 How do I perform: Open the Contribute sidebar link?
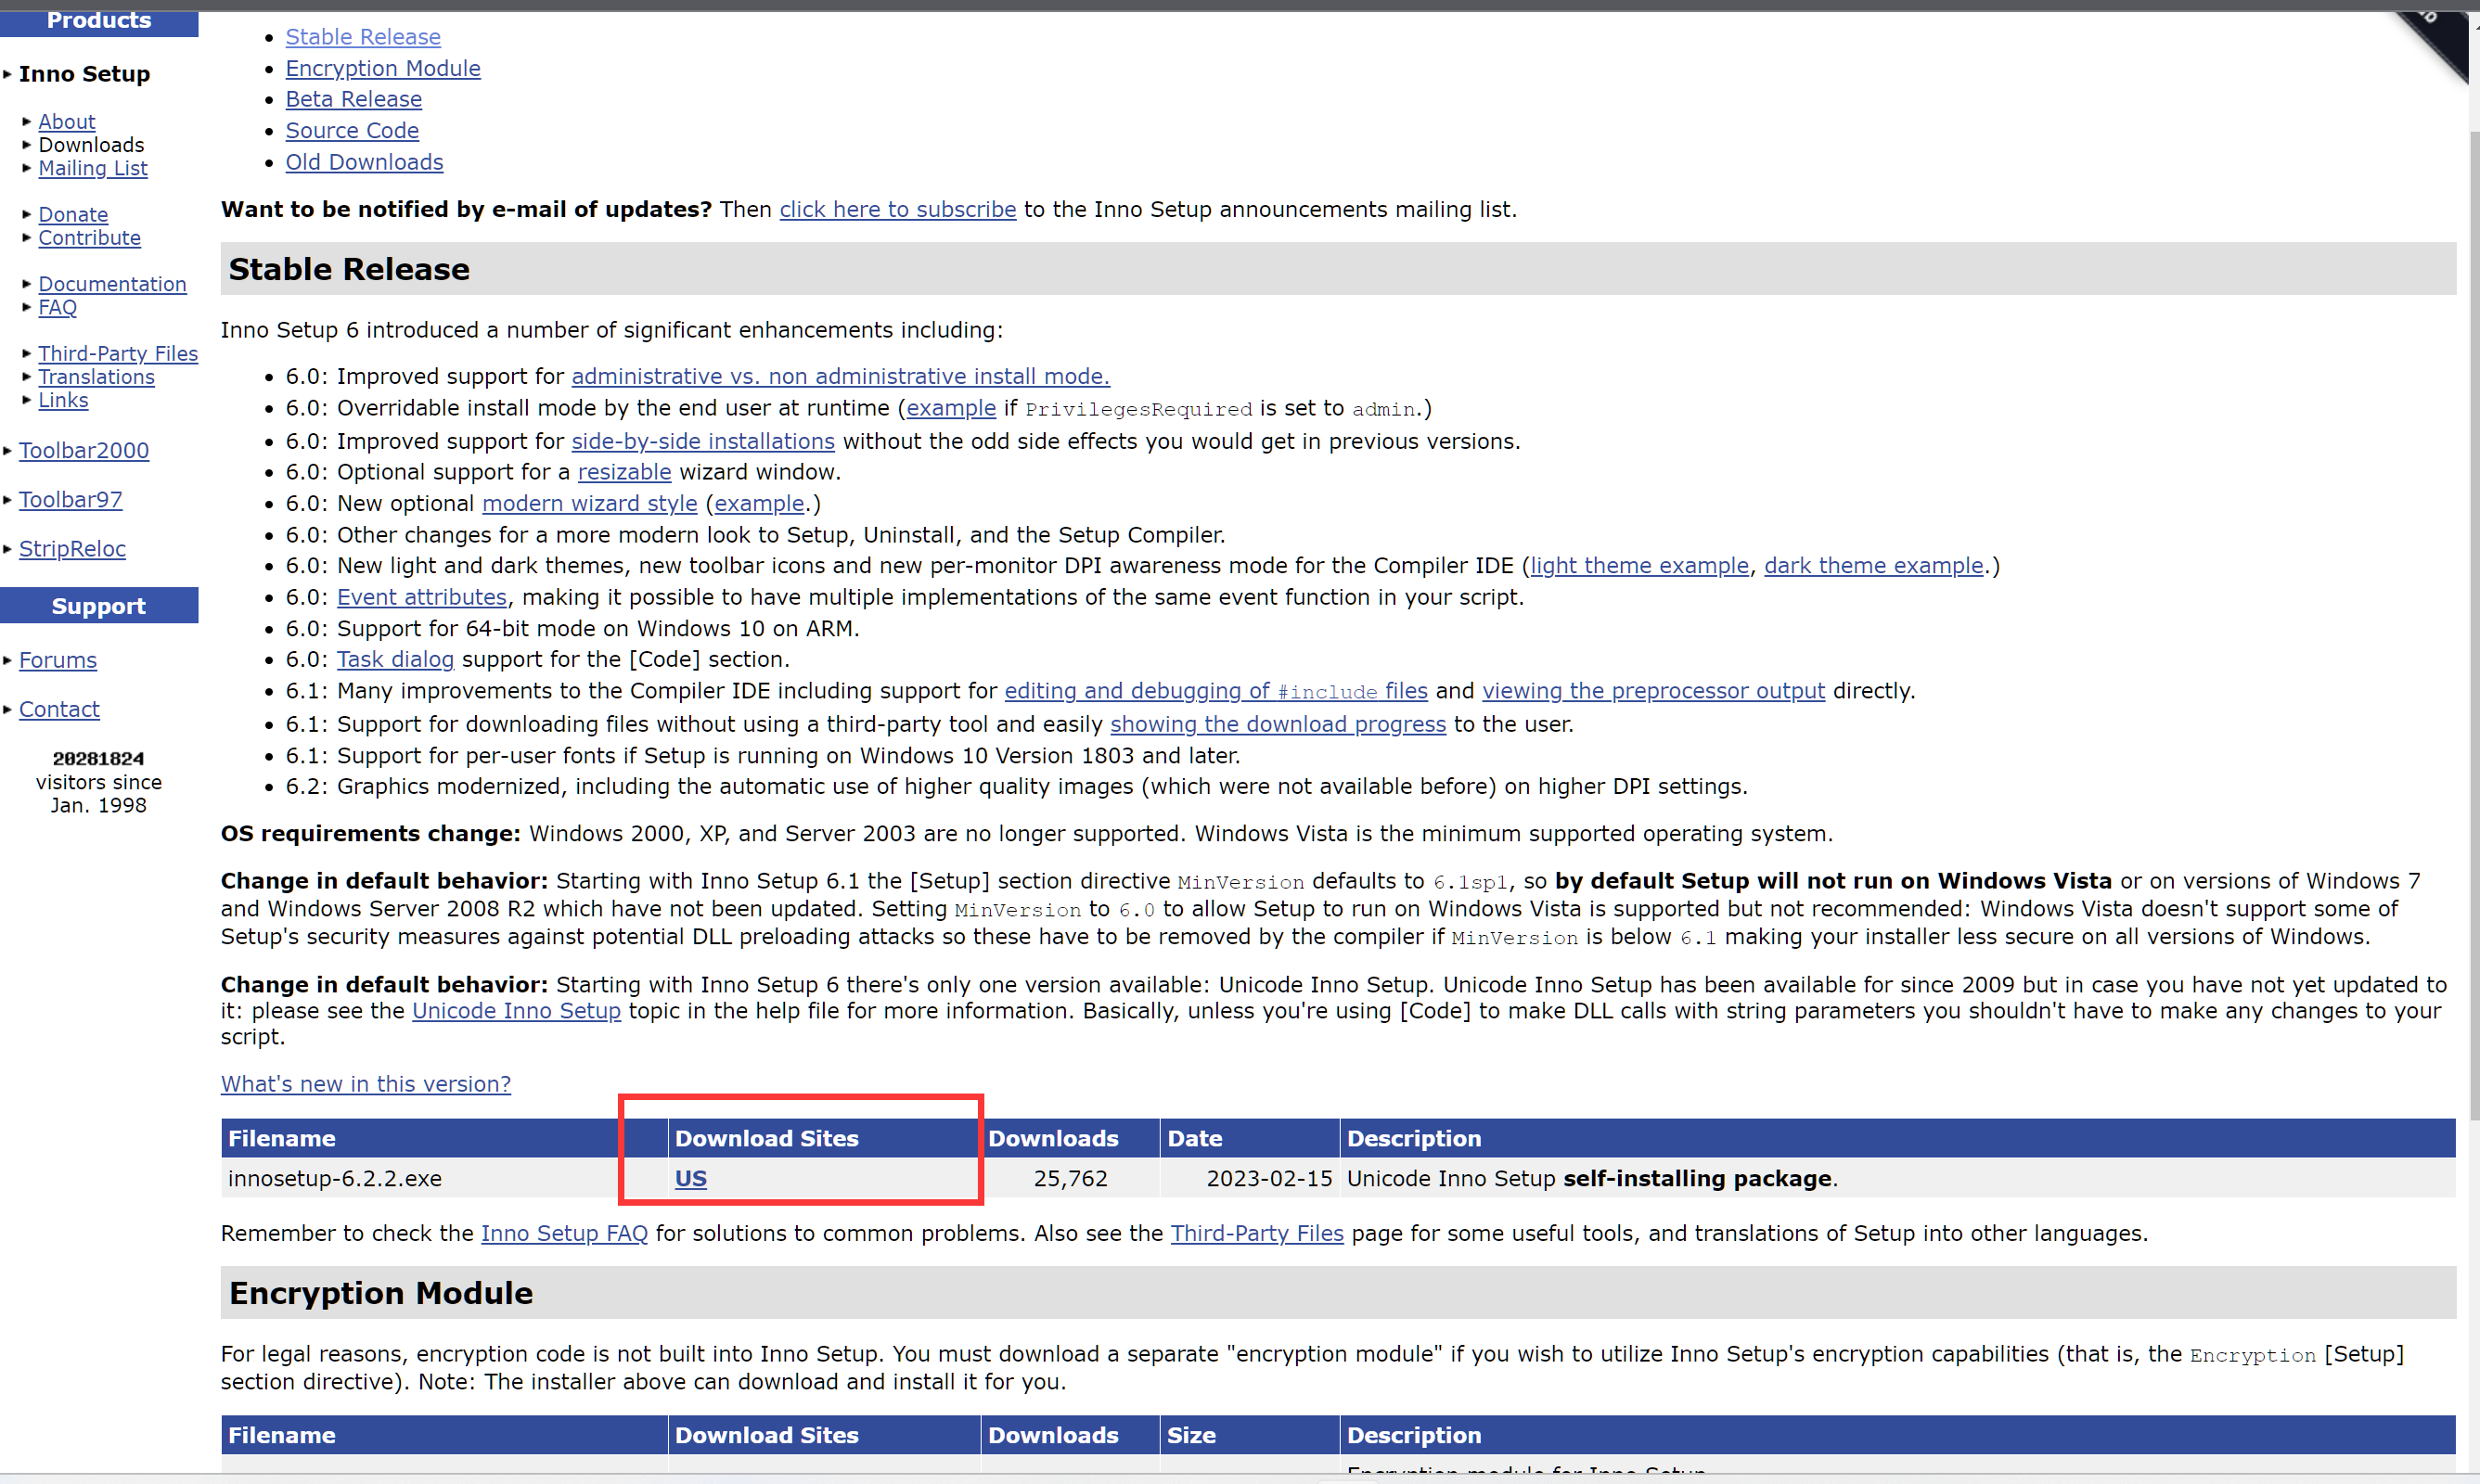tap(90, 238)
